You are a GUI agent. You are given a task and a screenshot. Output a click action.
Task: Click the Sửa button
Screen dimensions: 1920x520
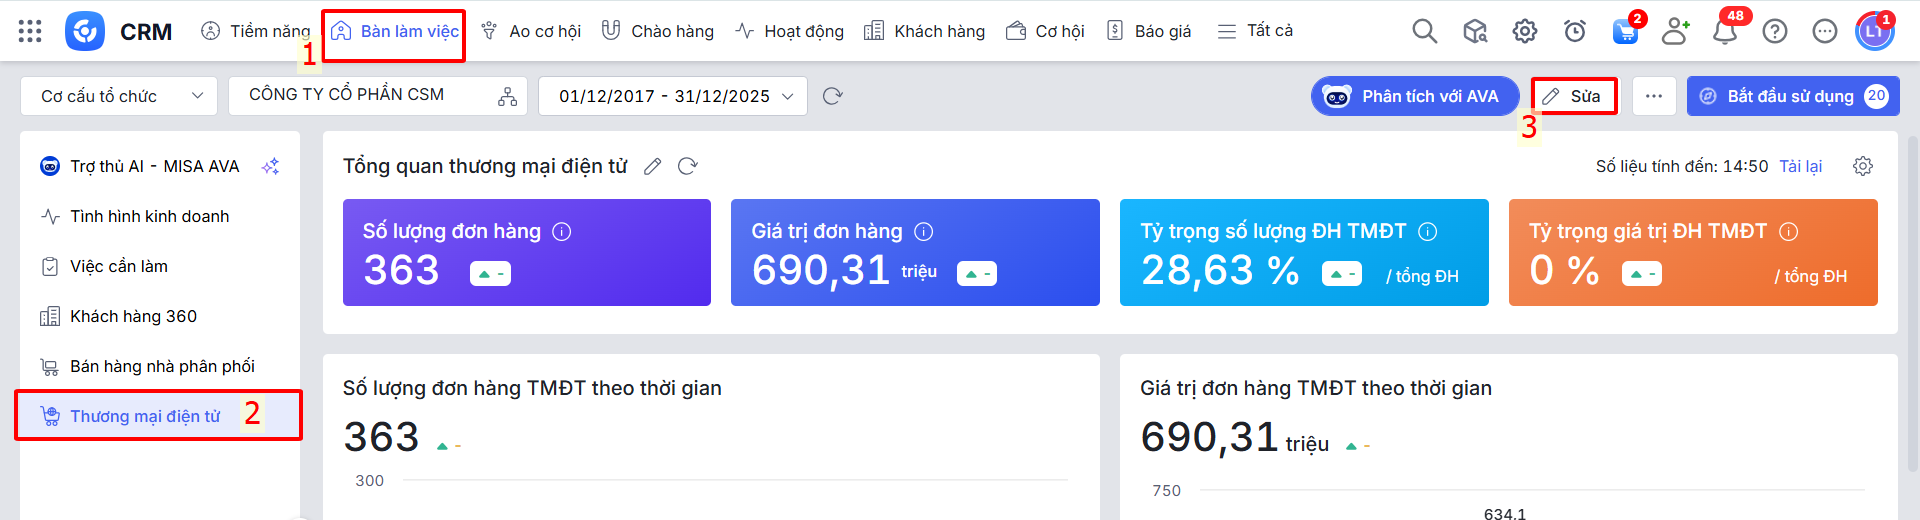click(x=1573, y=96)
